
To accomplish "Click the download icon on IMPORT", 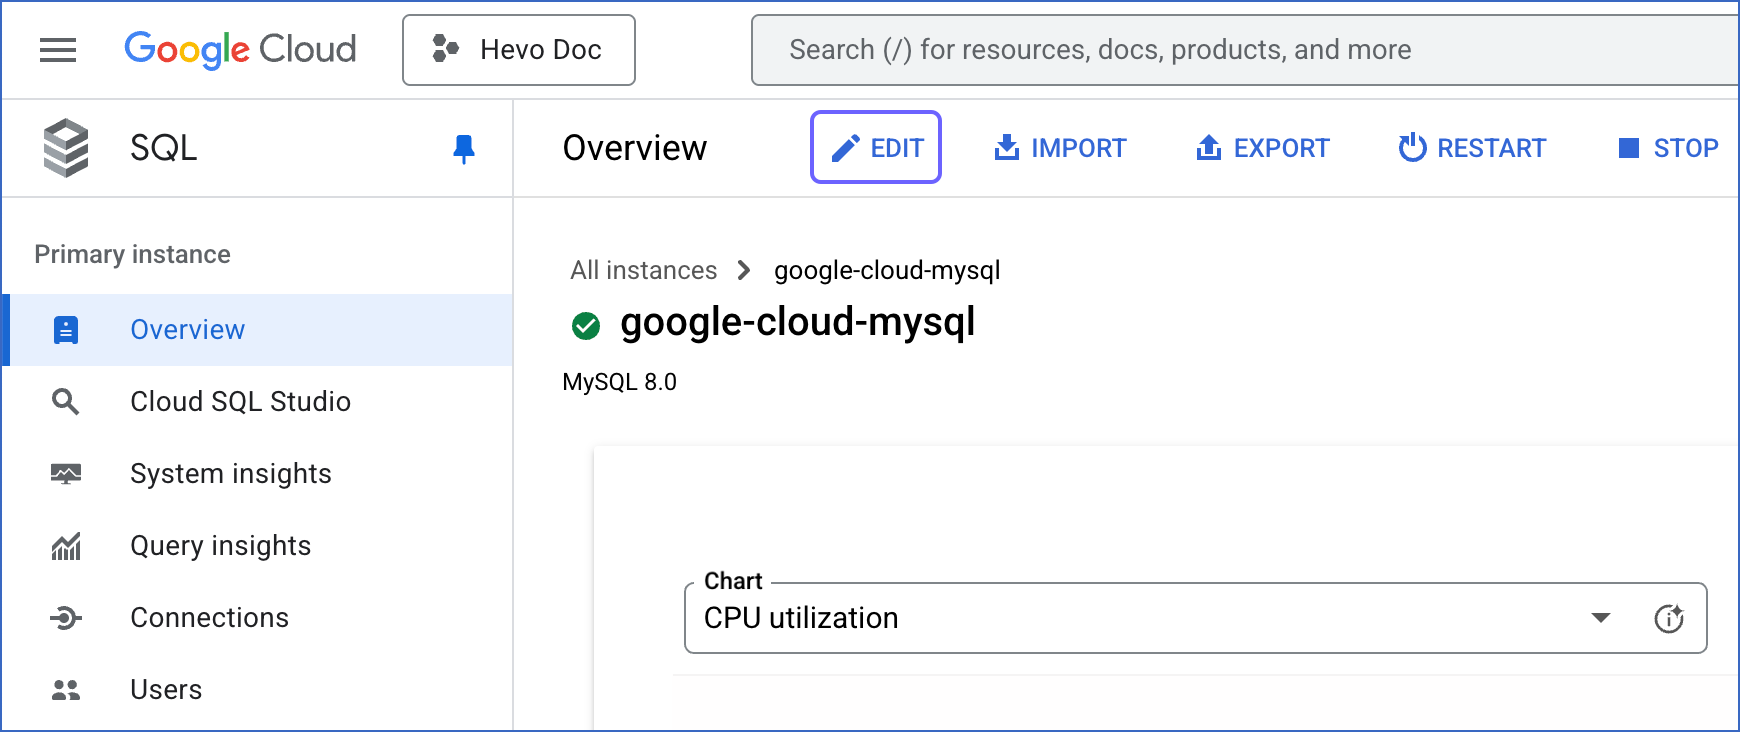I will point(1007,148).
